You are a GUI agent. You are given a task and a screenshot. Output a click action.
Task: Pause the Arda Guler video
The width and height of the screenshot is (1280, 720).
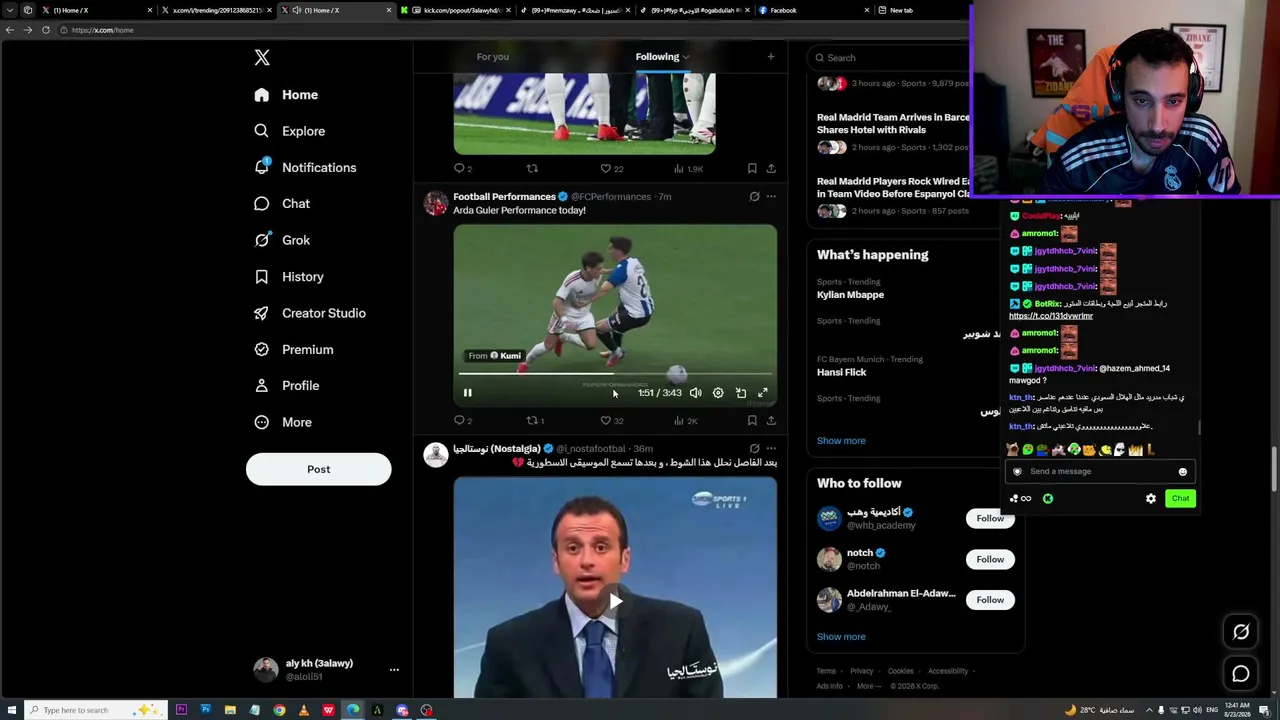coord(467,393)
